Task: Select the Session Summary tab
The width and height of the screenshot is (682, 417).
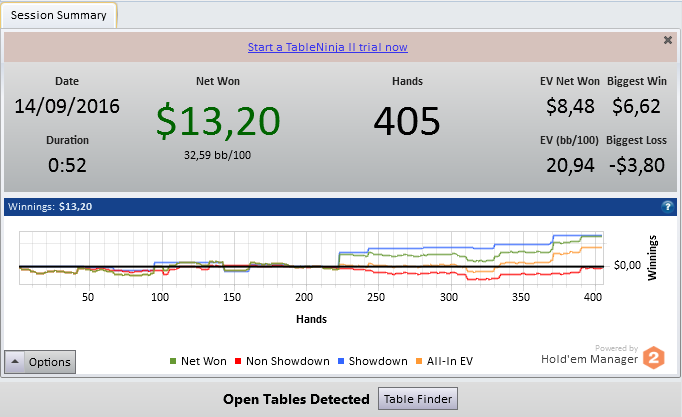Action: click(x=58, y=15)
